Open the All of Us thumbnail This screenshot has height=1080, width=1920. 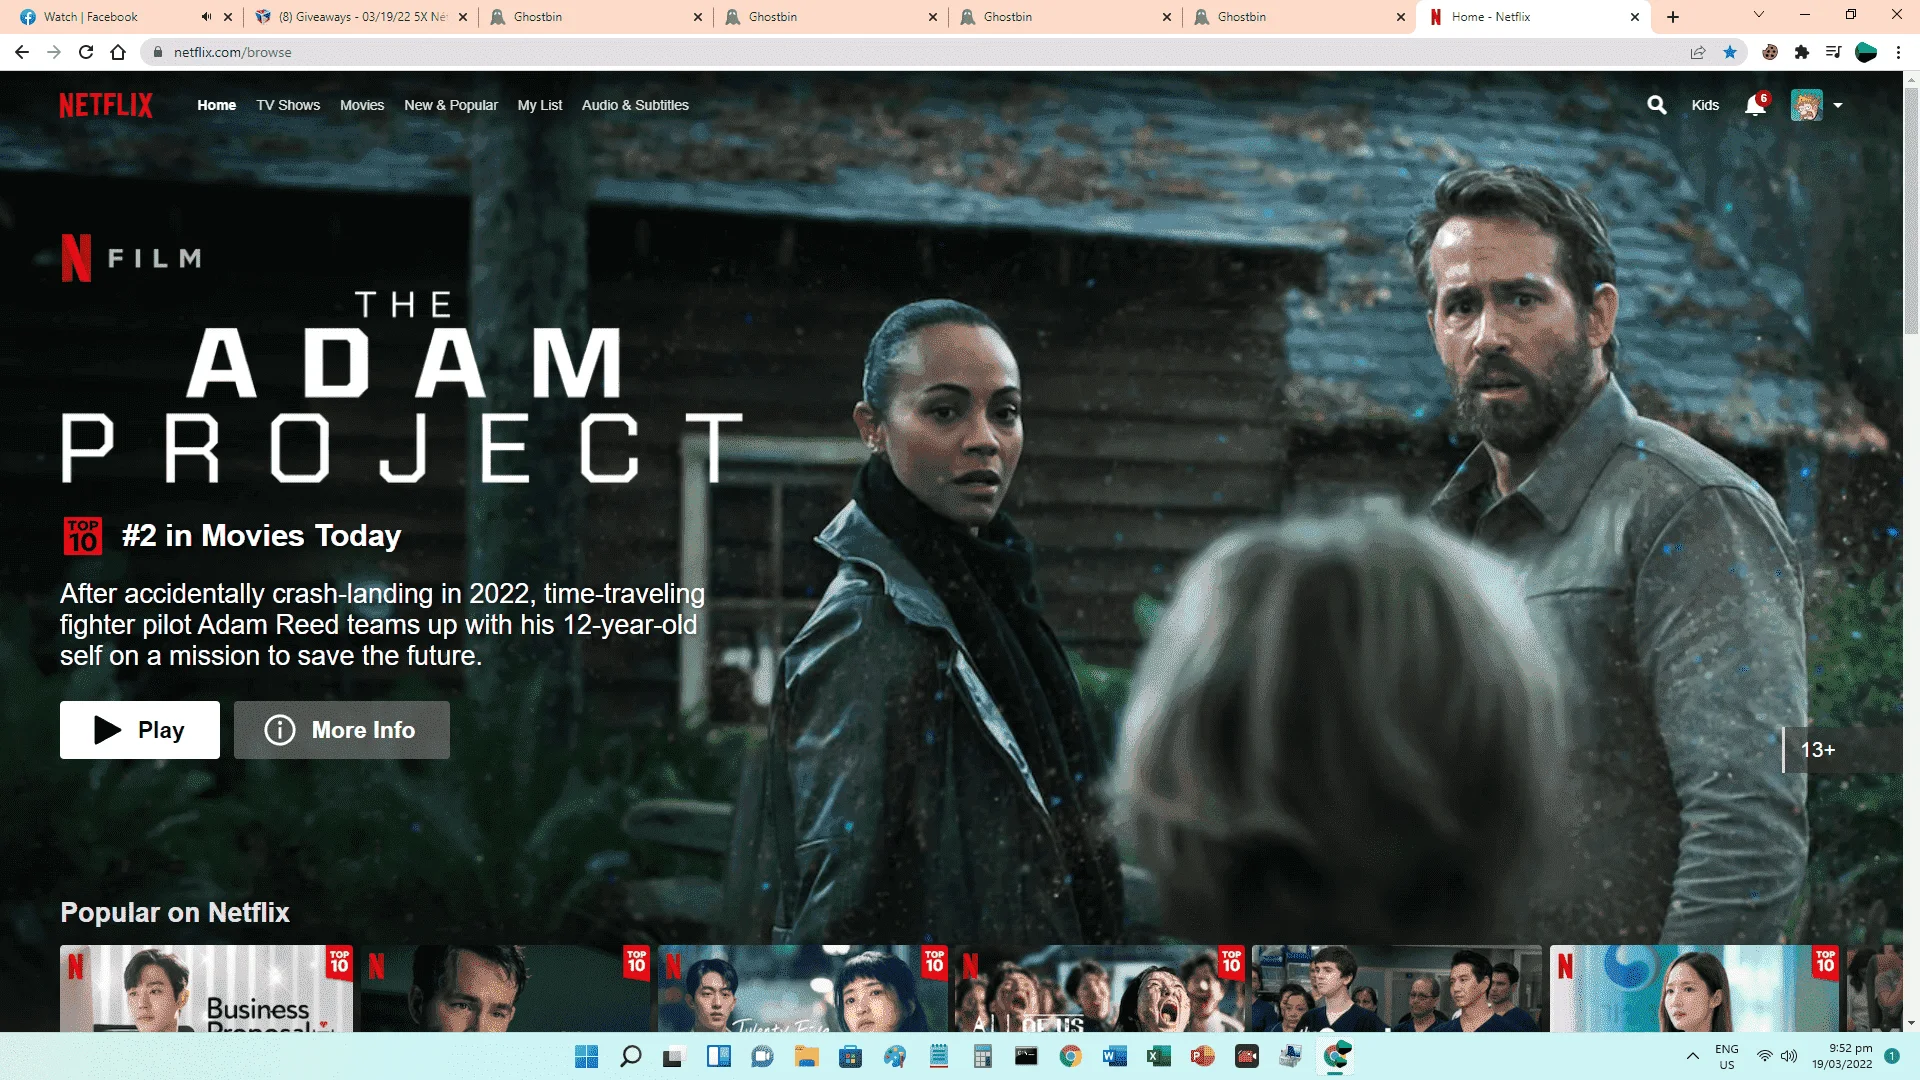[1100, 988]
